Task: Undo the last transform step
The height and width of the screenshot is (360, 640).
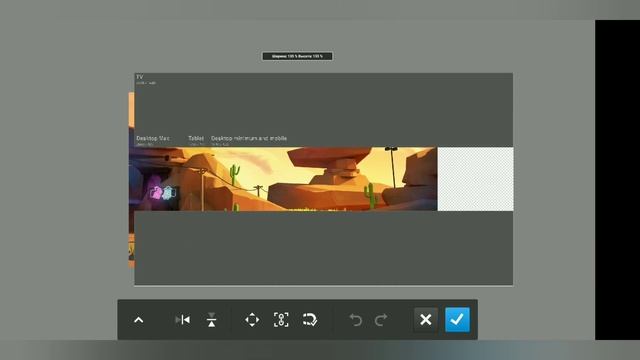Action: pos(356,320)
